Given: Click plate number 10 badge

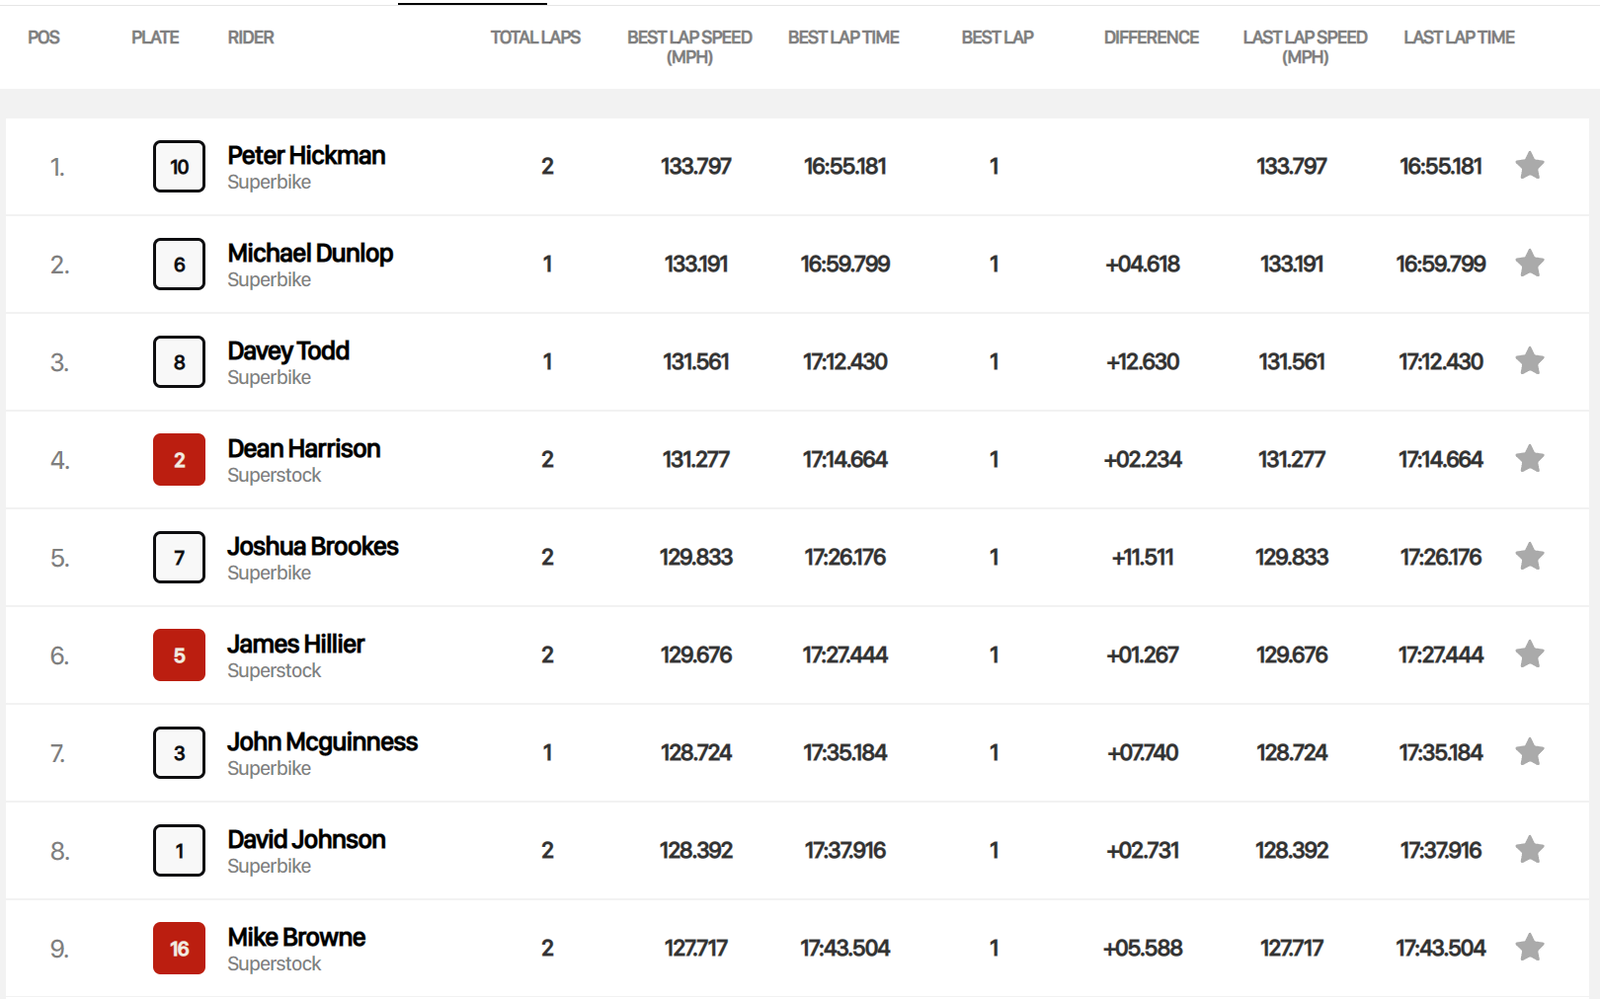Looking at the screenshot, I should pyautogui.click(x=179, y=167).
